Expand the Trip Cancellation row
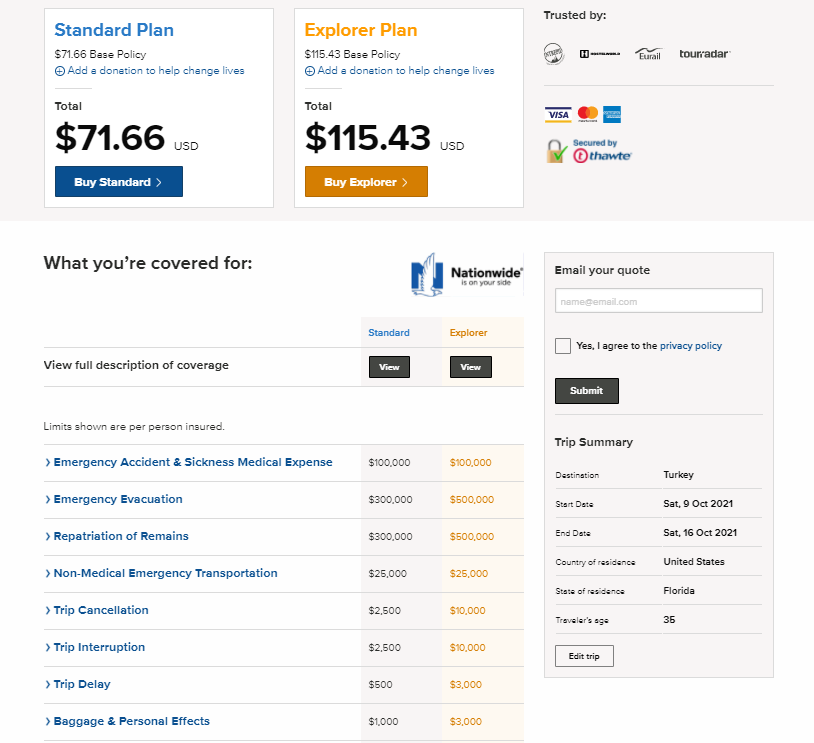The width and height of the screenshot is (814, 743). pos(101,611)
